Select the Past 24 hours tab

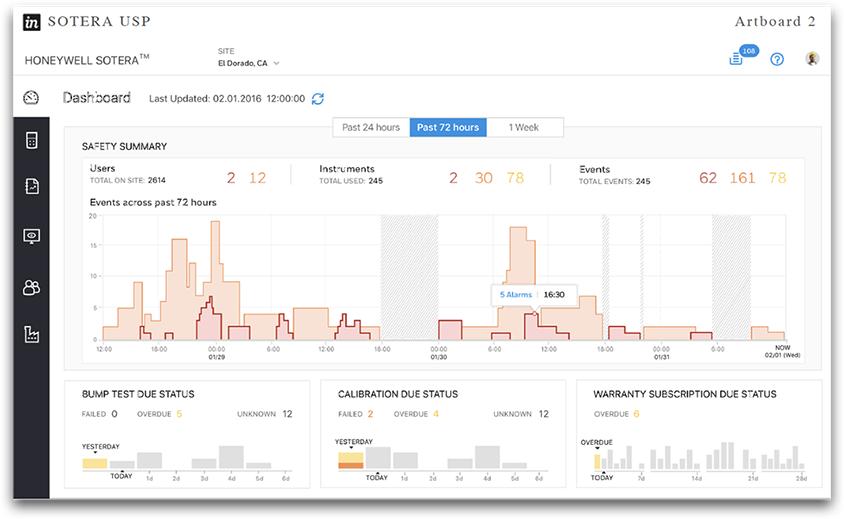[371, 127]
